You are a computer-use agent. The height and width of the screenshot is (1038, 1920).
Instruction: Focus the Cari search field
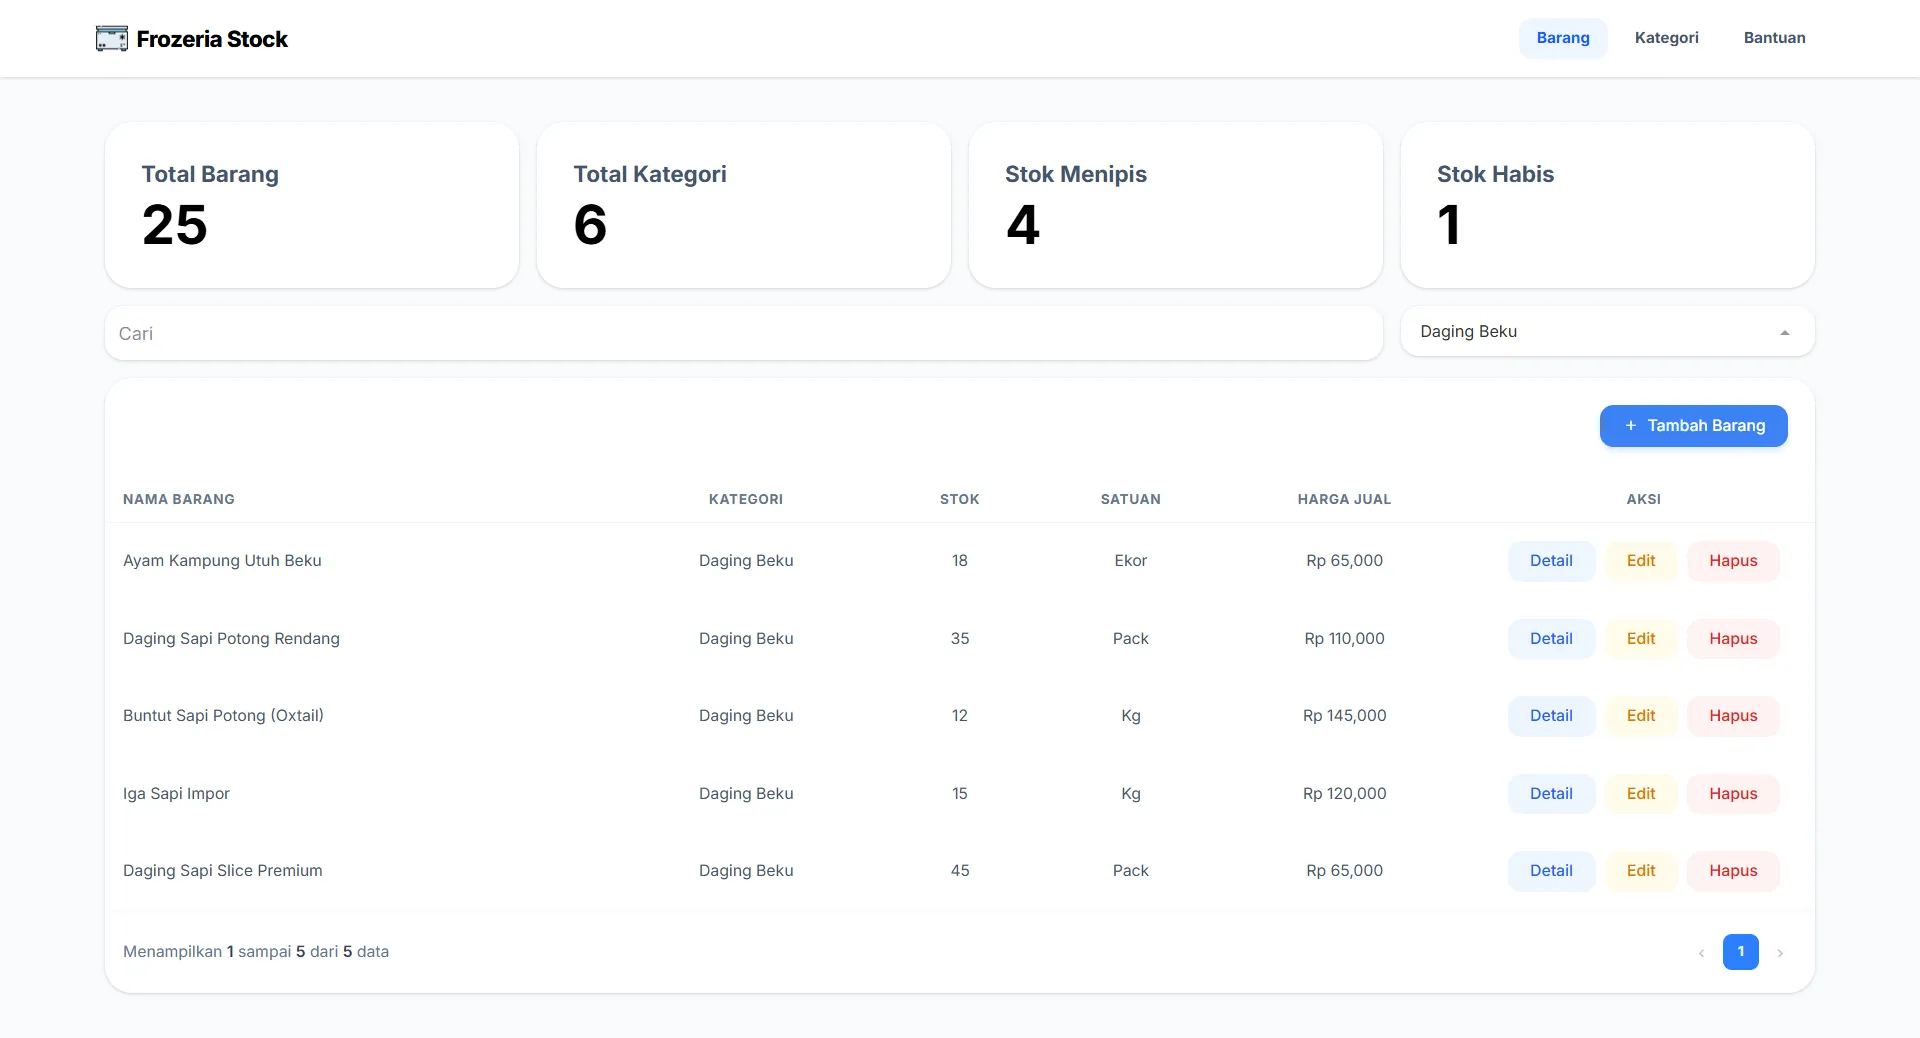743,334
